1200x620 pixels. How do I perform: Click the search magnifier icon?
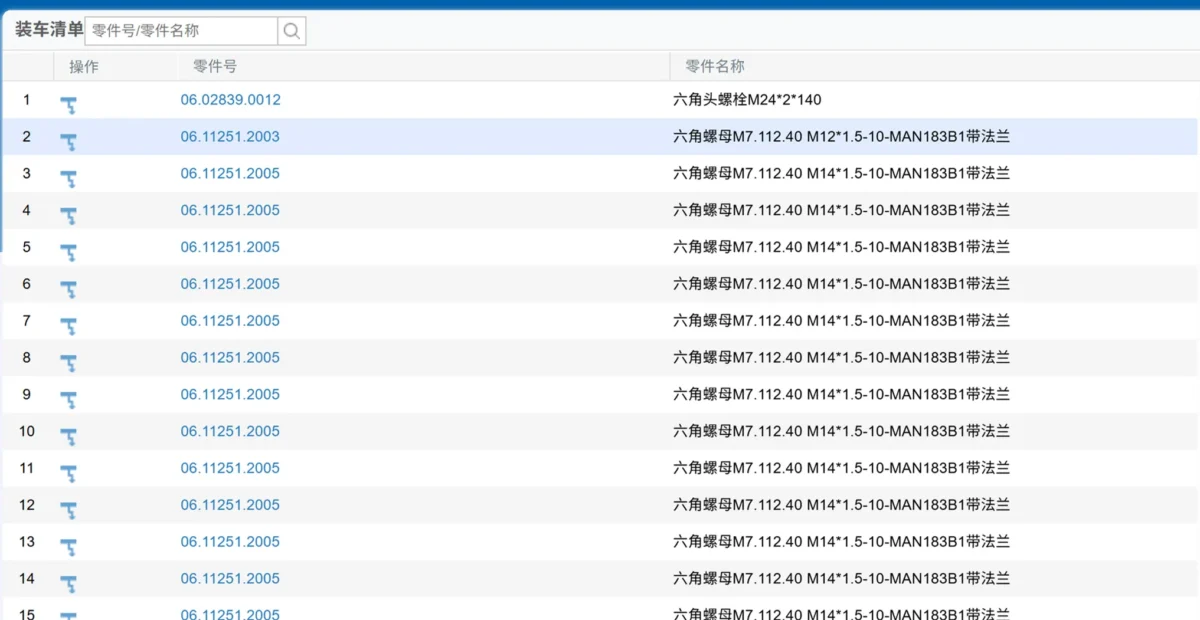click(291, 31)
